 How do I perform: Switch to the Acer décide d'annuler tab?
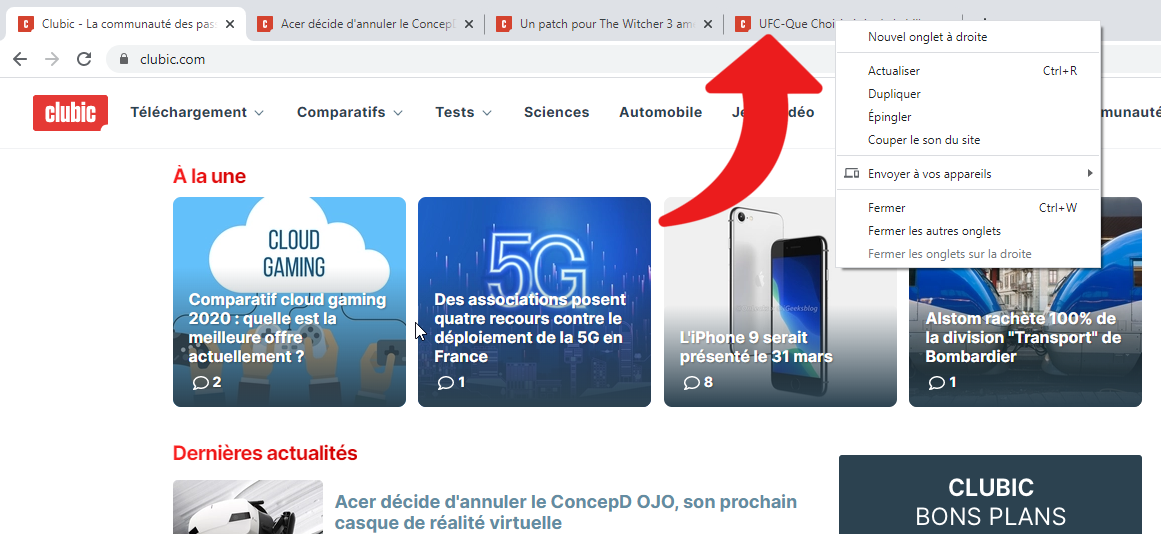pos(366,24)
